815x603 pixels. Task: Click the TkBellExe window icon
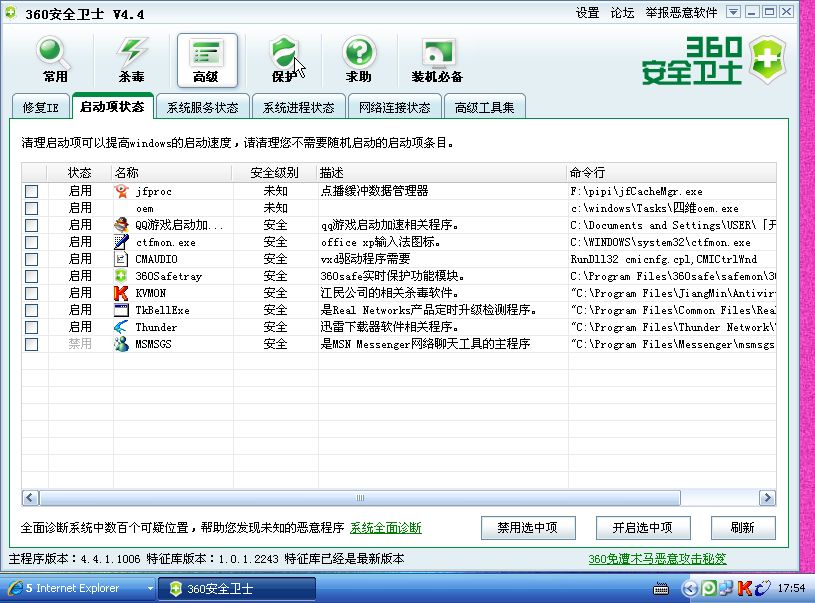(x=121, y=310)
